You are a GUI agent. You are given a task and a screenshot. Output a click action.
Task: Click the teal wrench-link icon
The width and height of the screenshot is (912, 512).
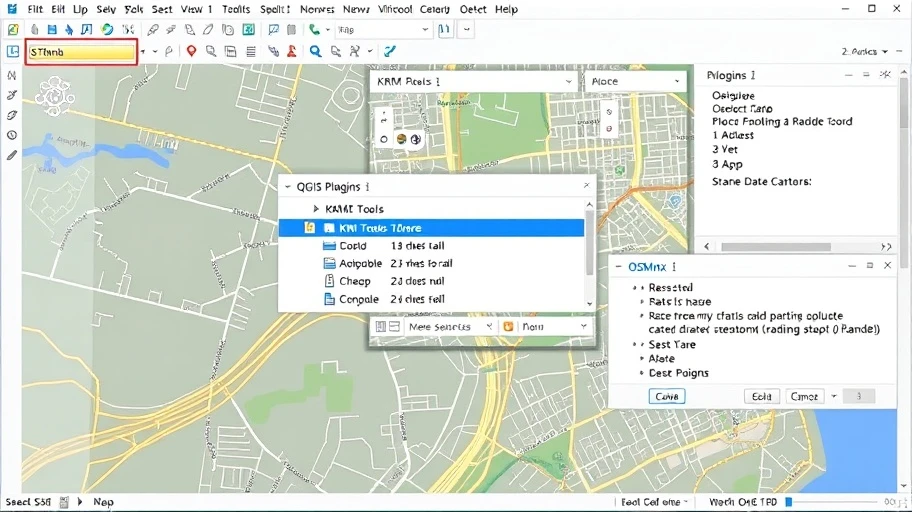tap(389, 51)
